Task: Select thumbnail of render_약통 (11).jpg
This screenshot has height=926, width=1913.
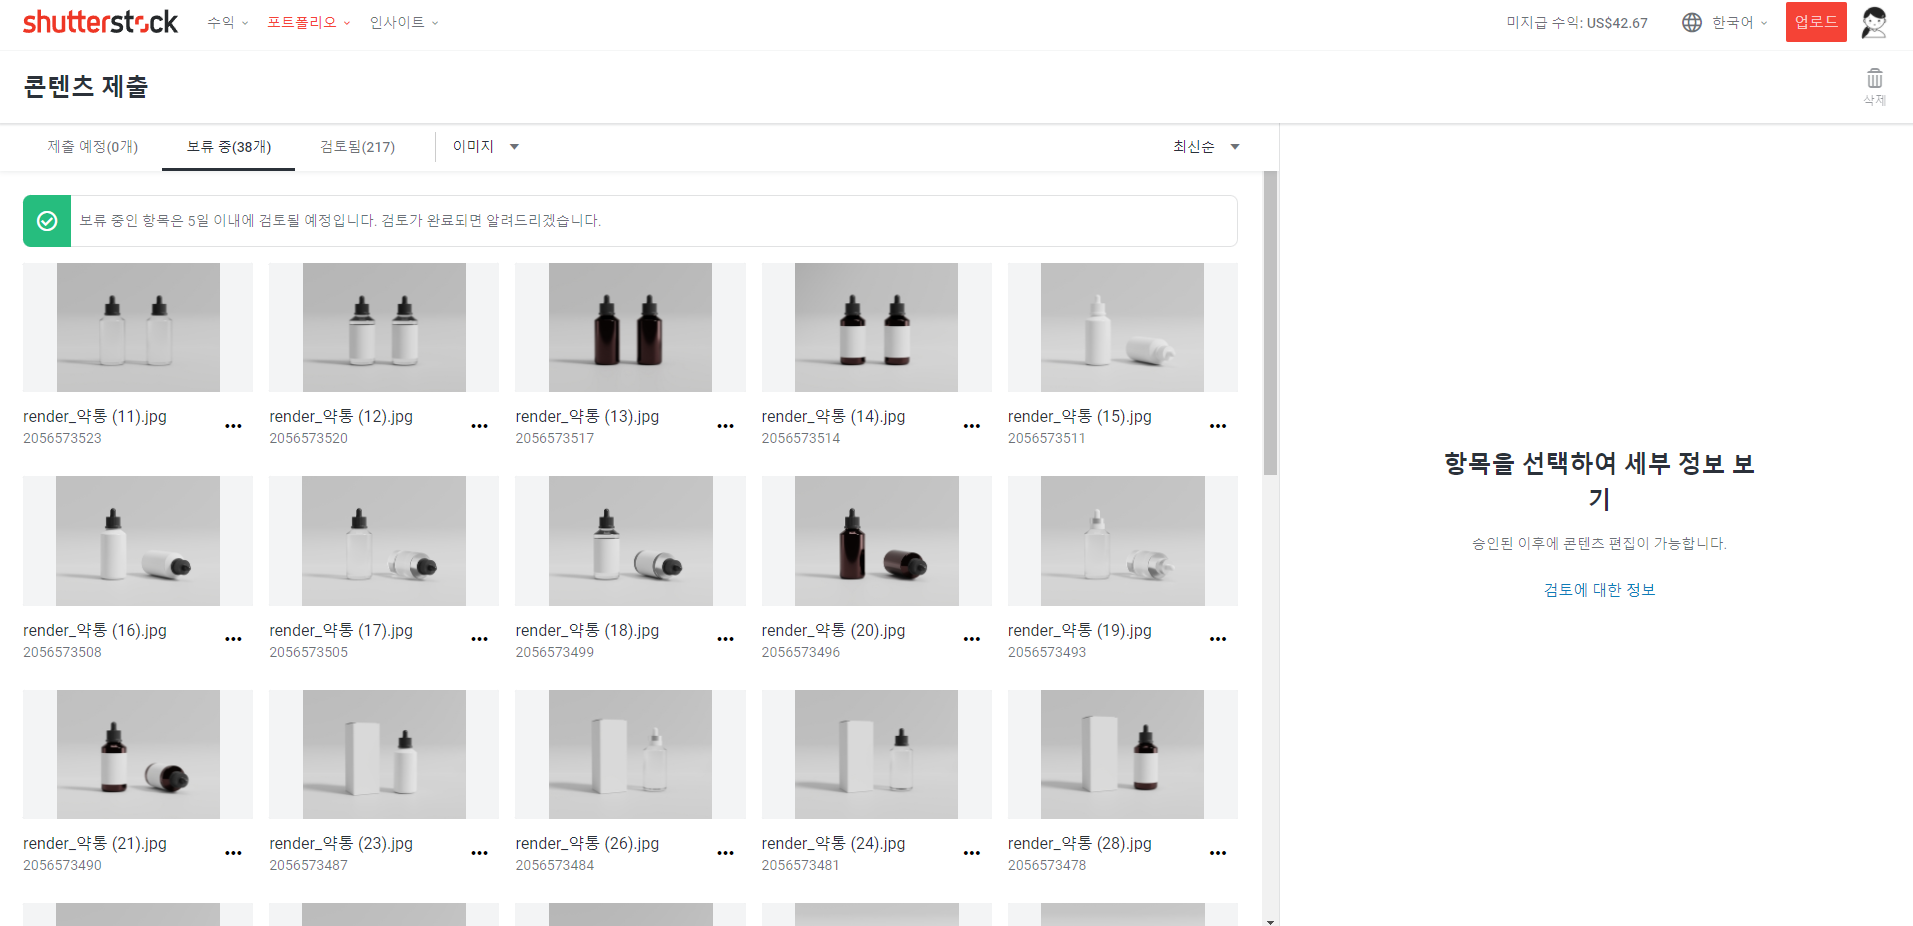Action: tap(138, 327)
